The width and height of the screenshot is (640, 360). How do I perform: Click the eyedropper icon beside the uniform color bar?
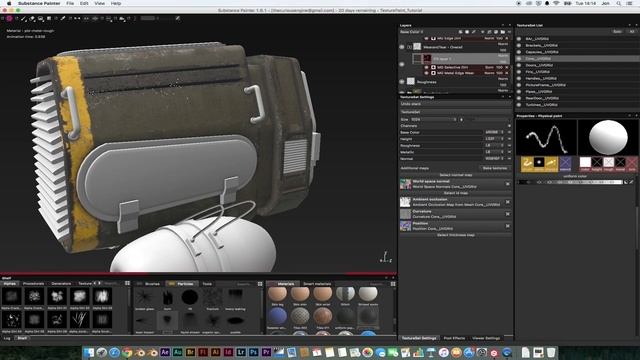click(x=631, y=182)
